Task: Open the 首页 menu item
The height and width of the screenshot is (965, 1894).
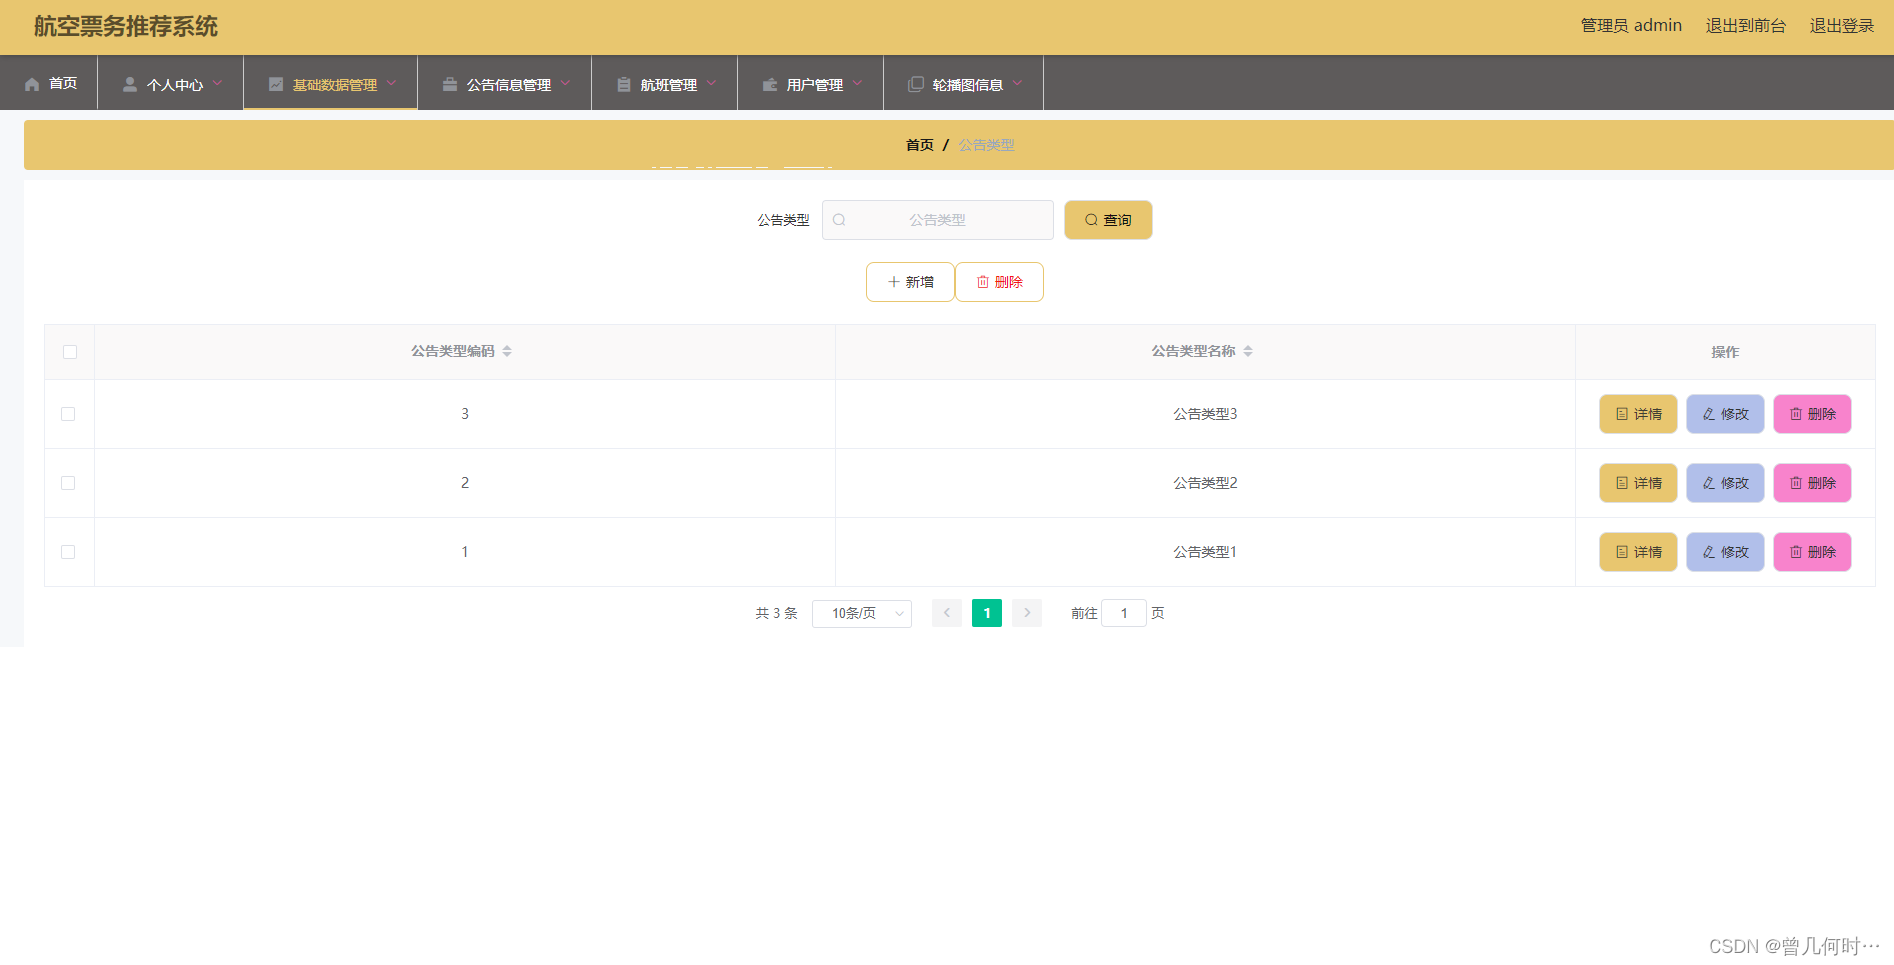Action: (49, 83)
